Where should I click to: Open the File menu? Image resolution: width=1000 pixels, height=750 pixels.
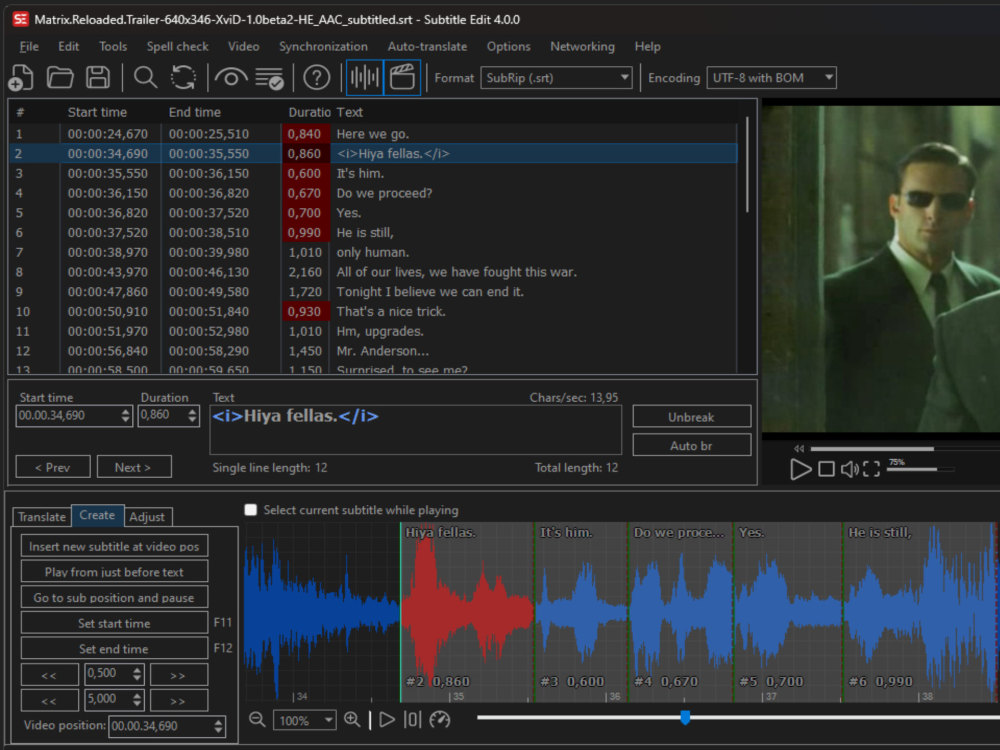29,47
